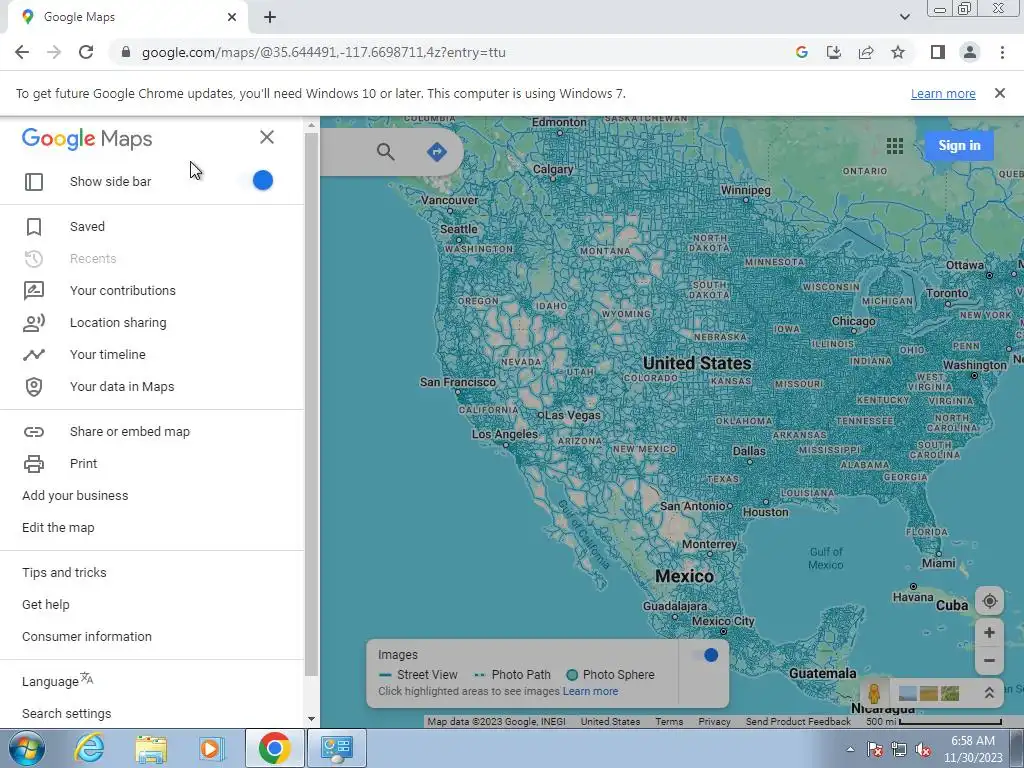Open a new tab with the plus button
Image resolution: width=1024 pixels, height=768 pixels.
coord(270,18)
